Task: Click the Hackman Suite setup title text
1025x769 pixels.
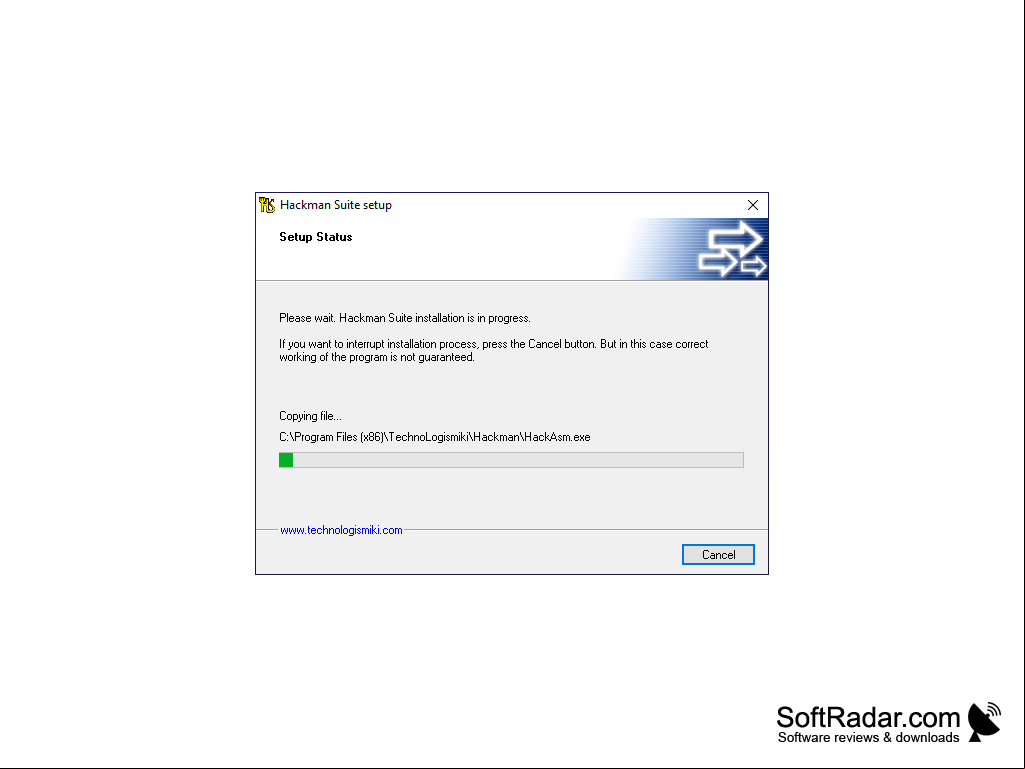Action: [x=336, y=205]
